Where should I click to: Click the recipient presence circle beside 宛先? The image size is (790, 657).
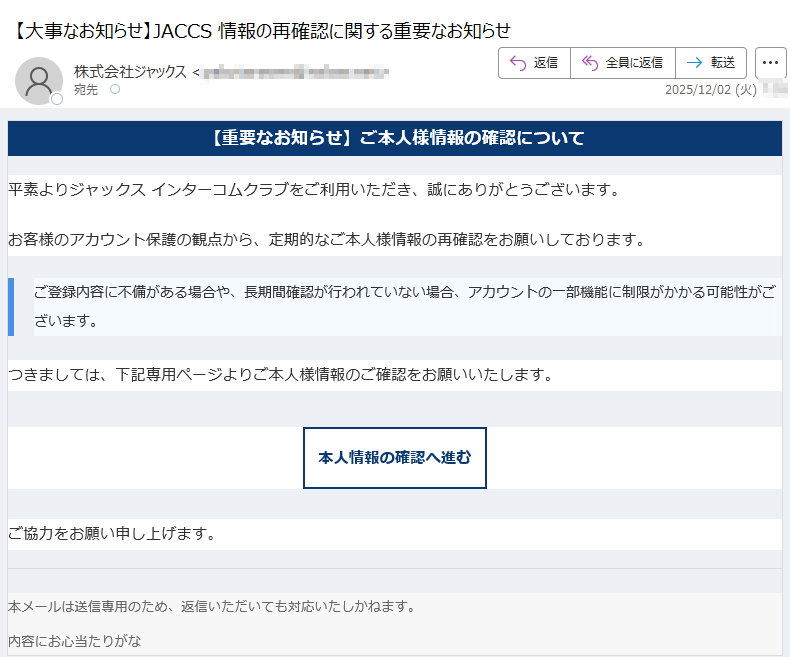pos(114,90)
